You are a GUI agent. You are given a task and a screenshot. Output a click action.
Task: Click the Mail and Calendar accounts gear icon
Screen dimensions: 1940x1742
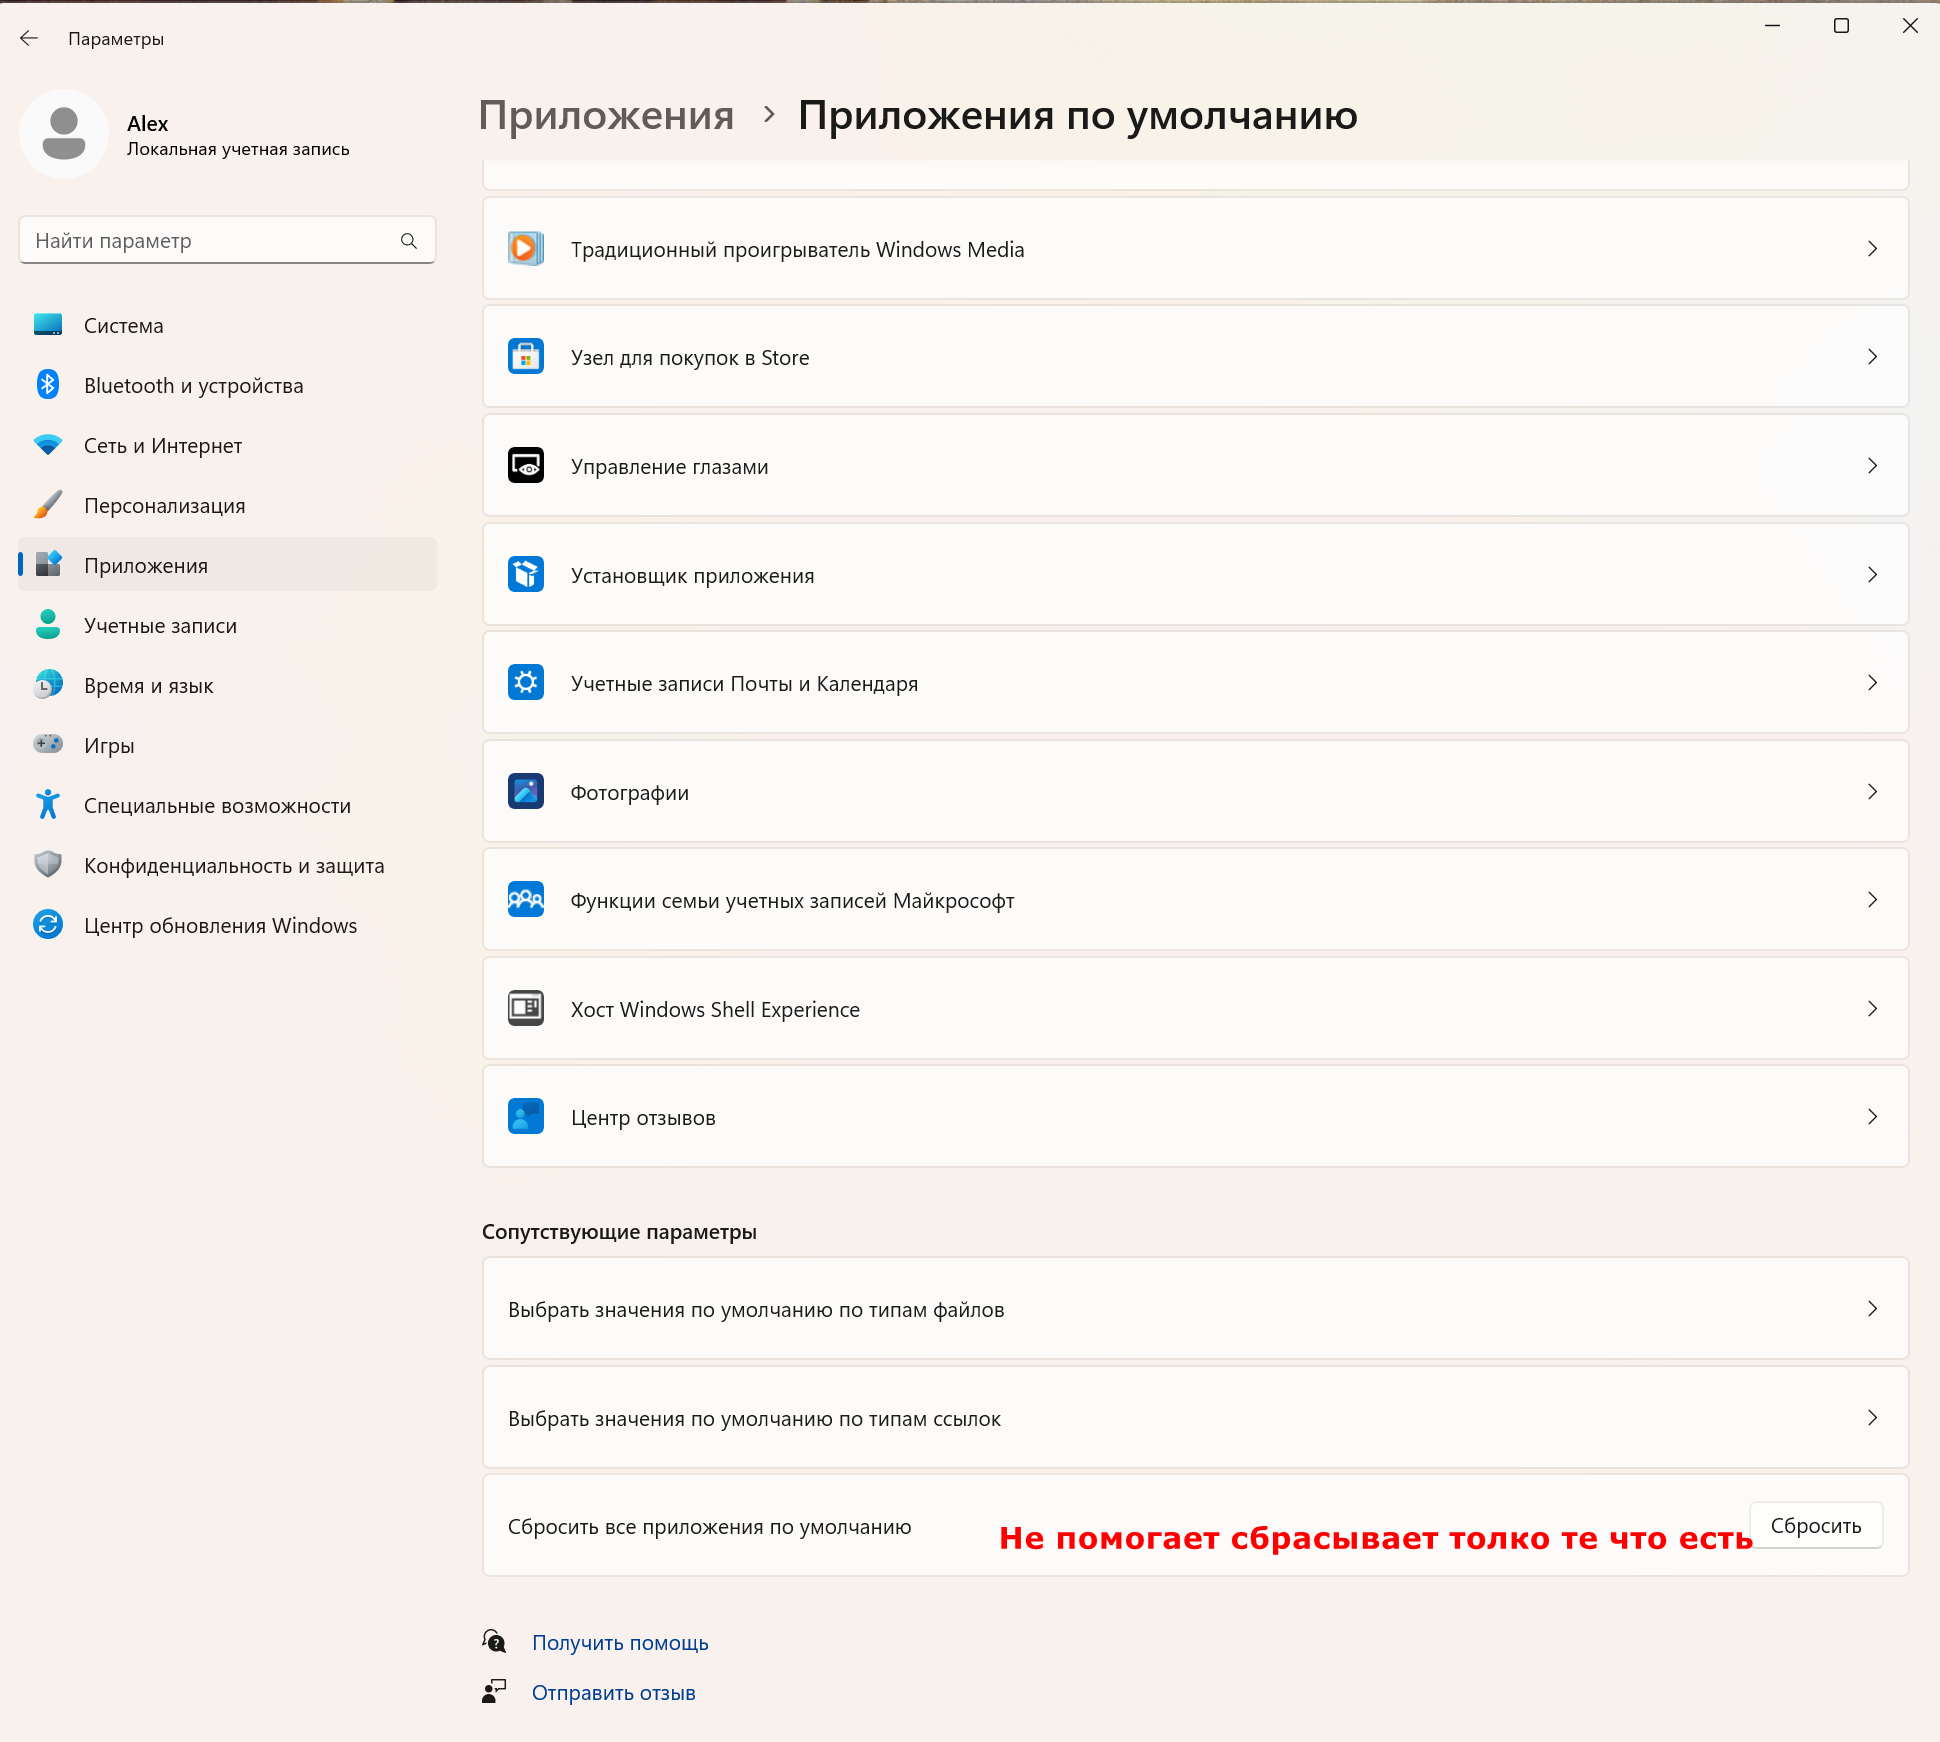[525, 683]
